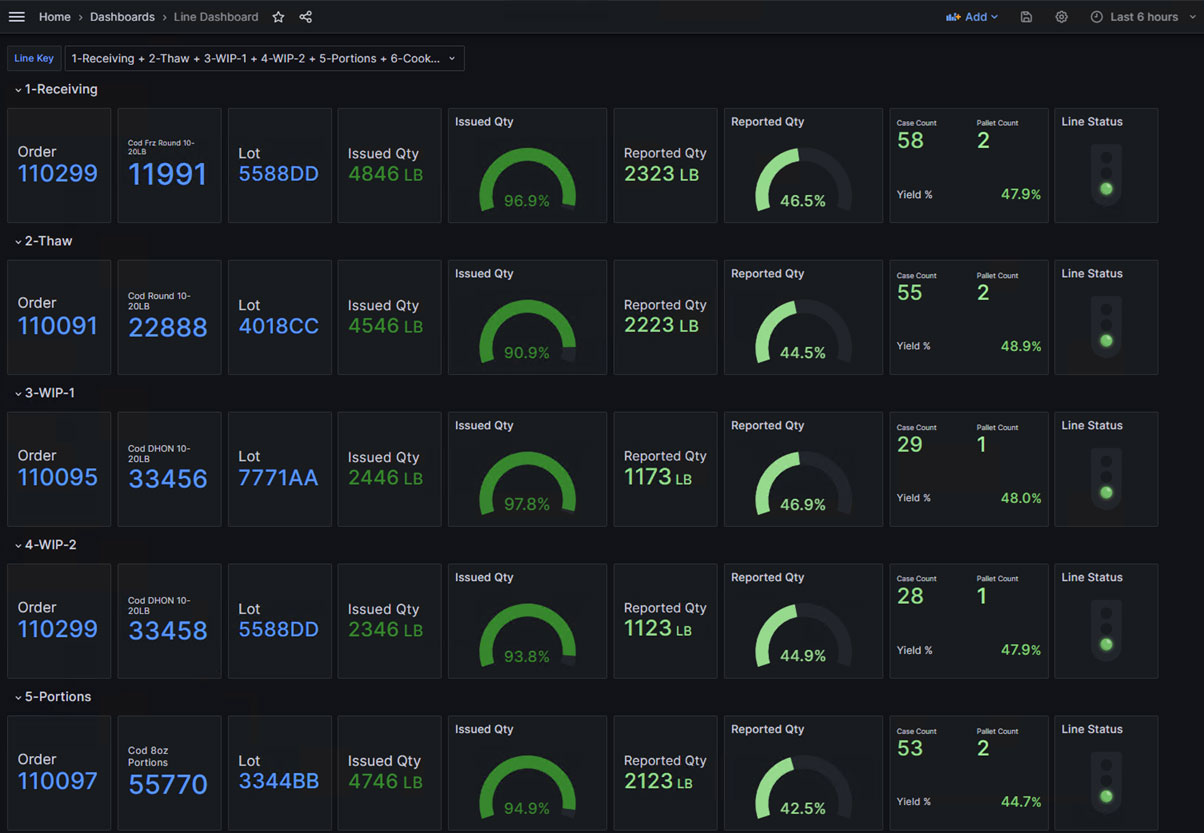Click the Order 110095 panel
1204x833 pixels.
pos(58,468)
